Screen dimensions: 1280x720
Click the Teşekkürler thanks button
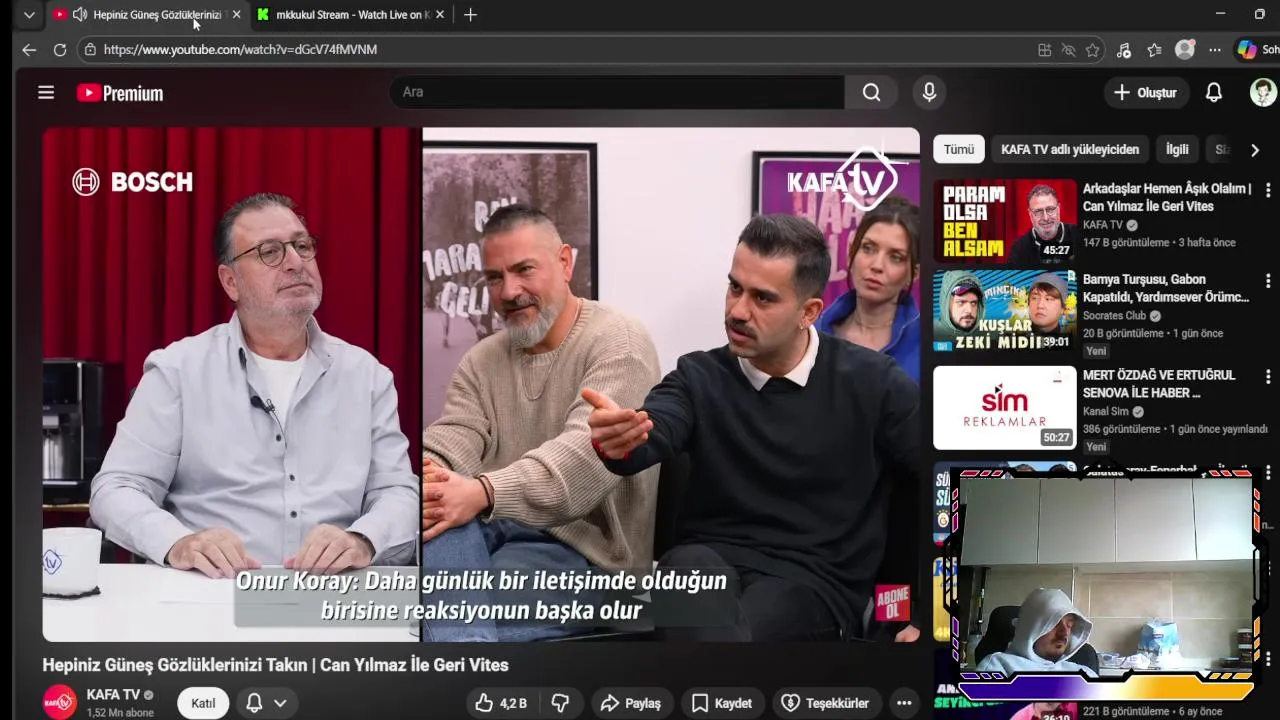coord(825,703)
